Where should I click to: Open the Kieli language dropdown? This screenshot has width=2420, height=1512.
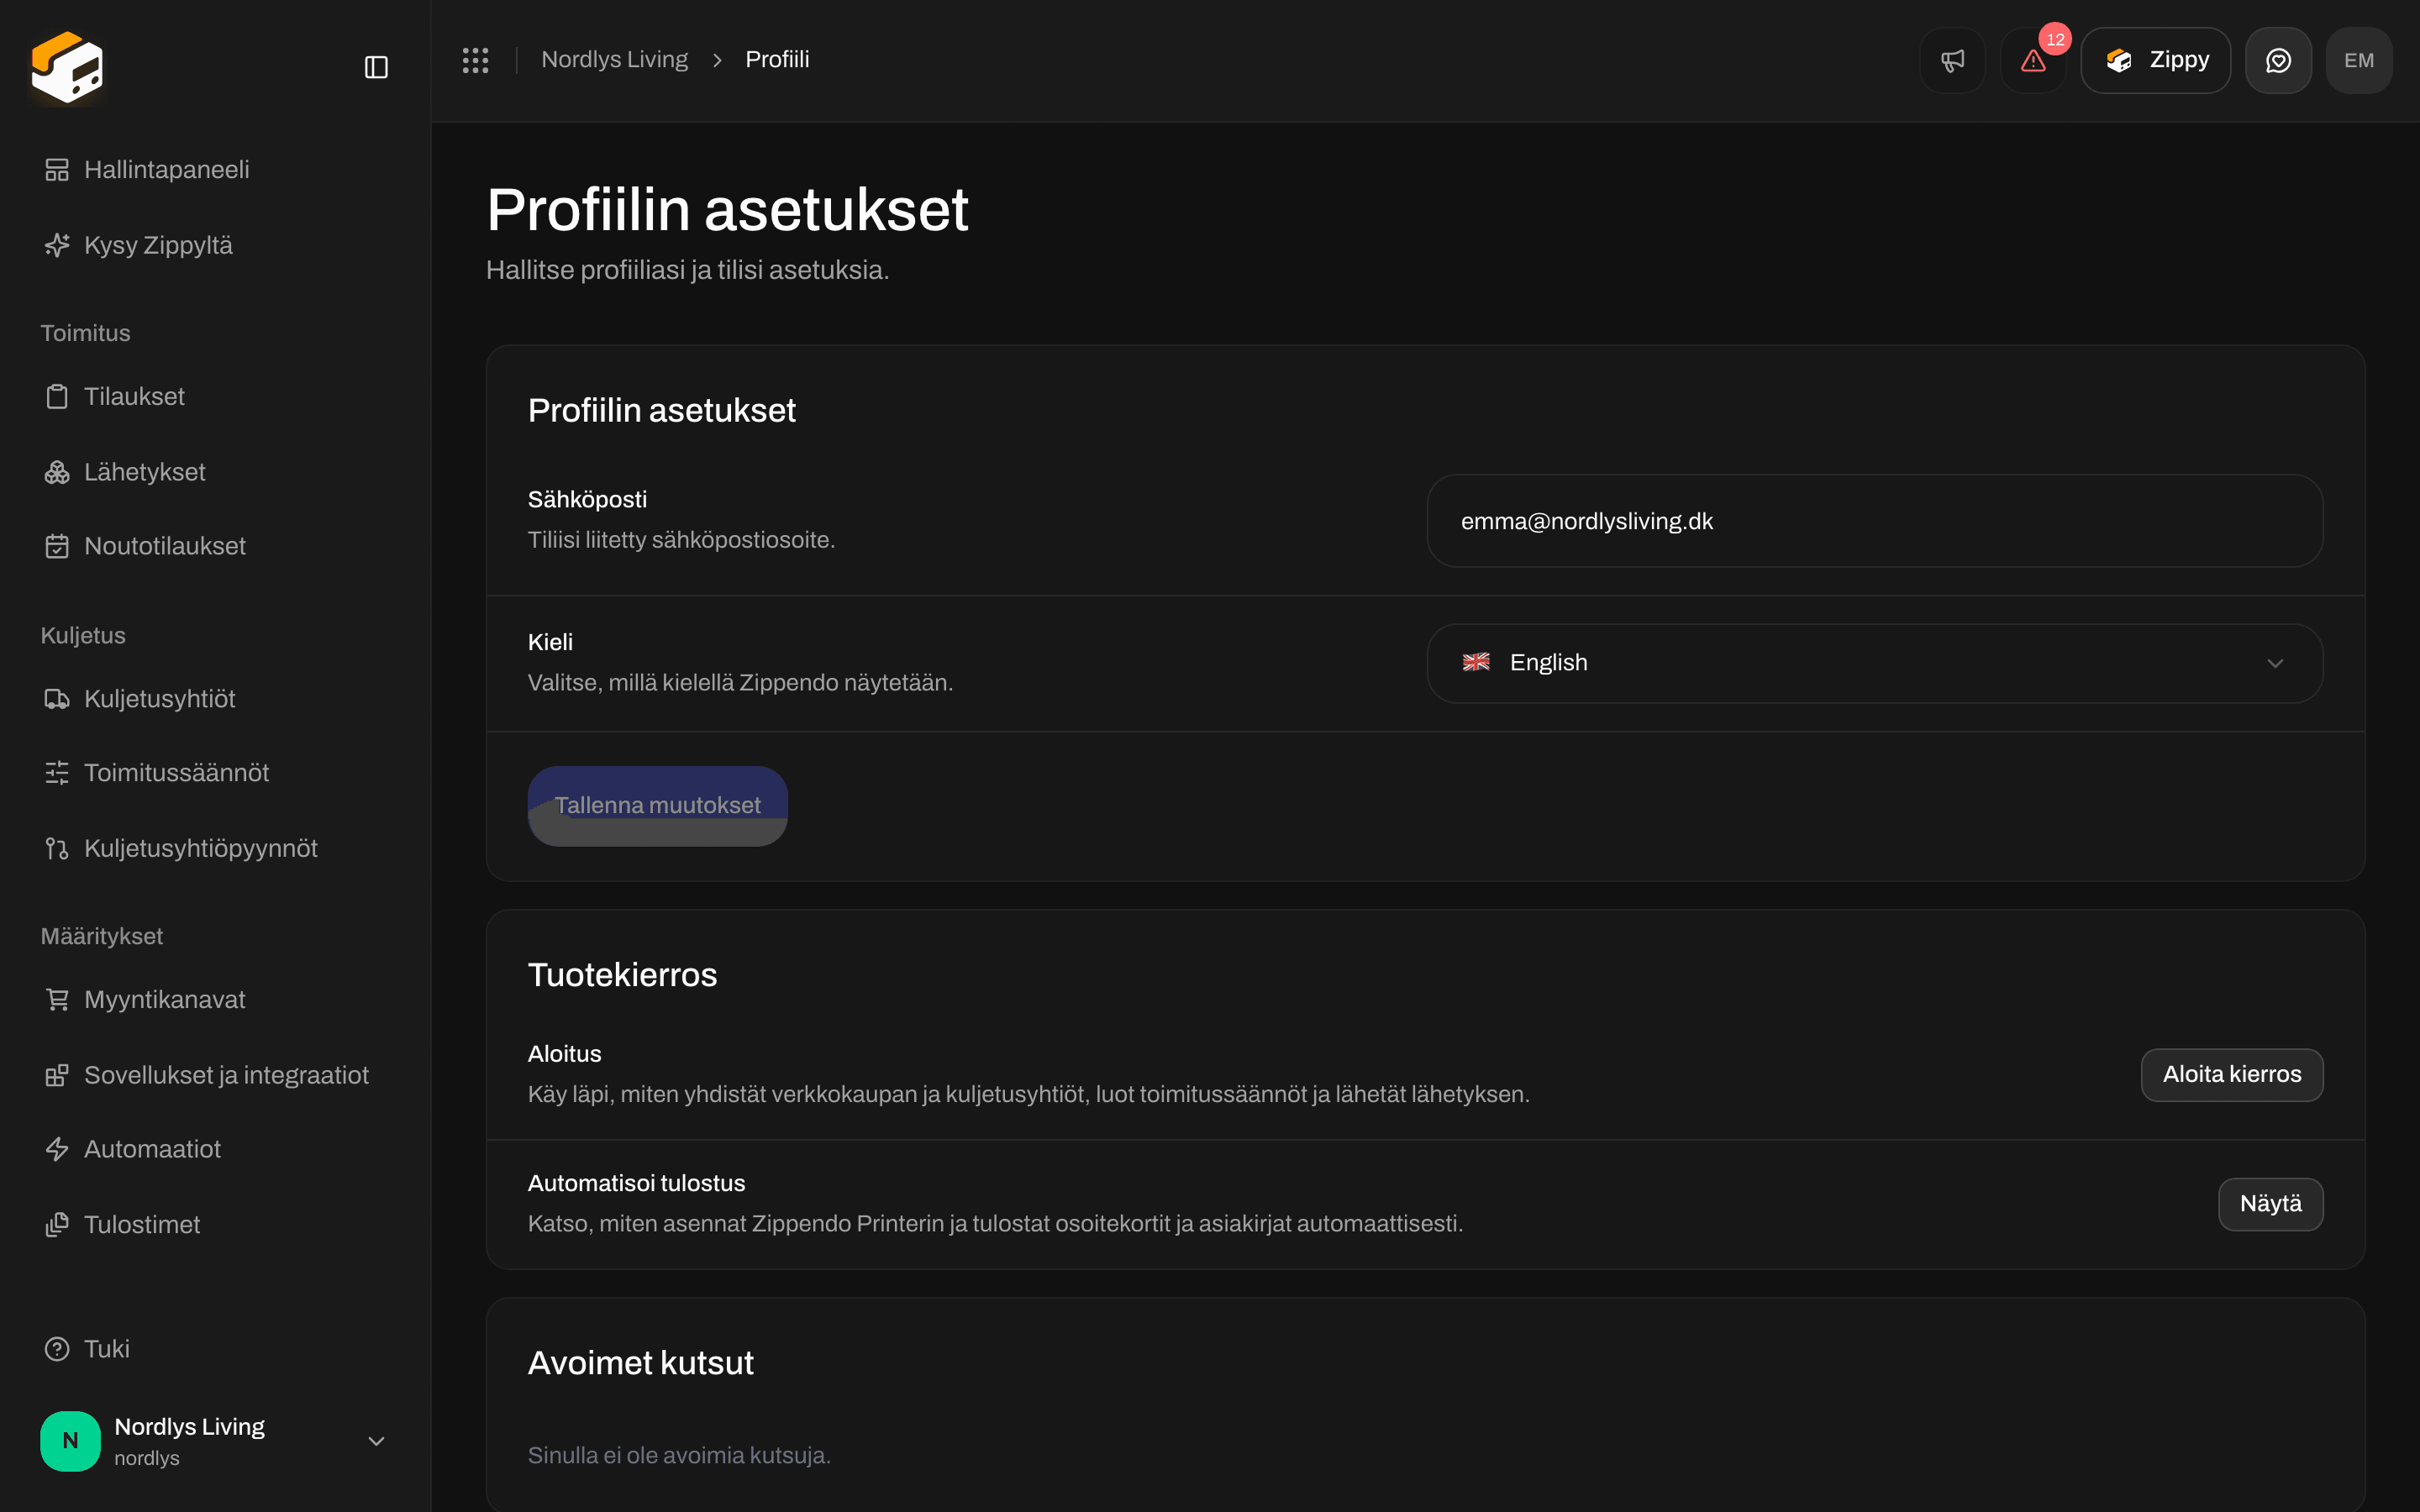(x=1874, y=663)
